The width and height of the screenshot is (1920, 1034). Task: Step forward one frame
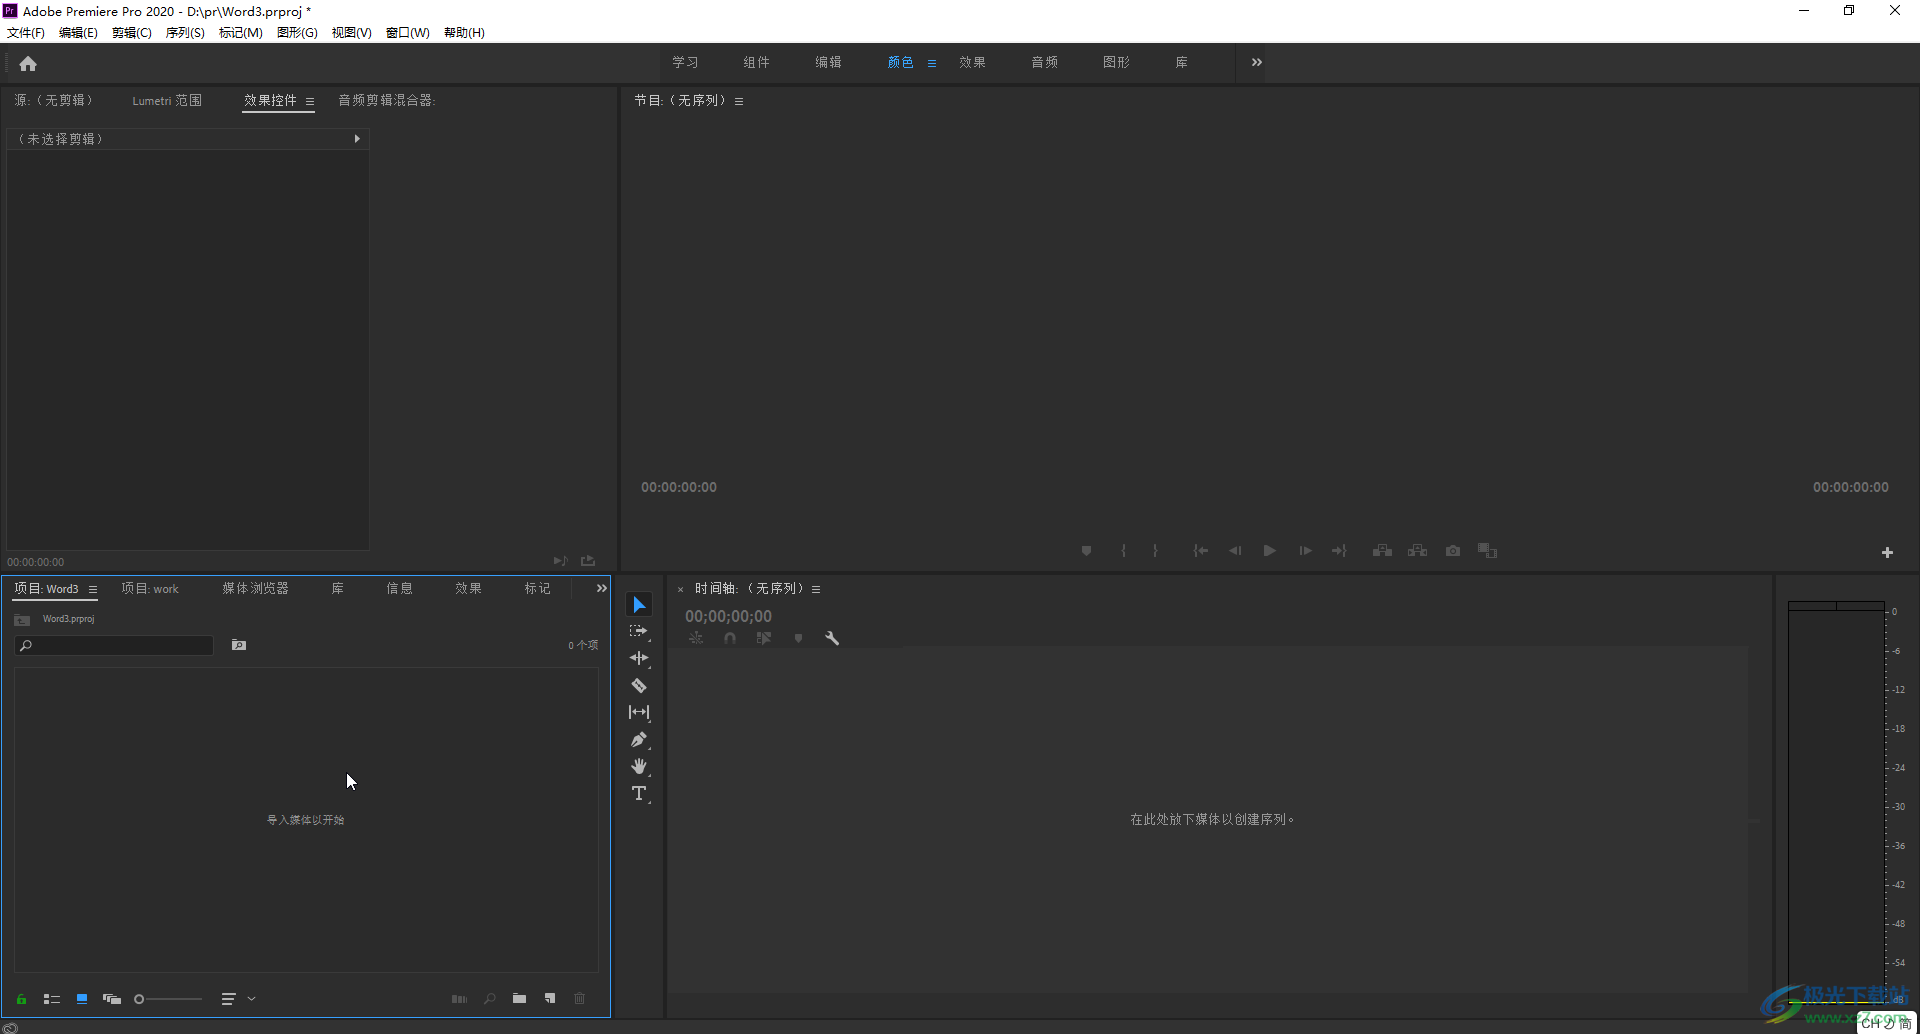click(x=1305, y=551)
